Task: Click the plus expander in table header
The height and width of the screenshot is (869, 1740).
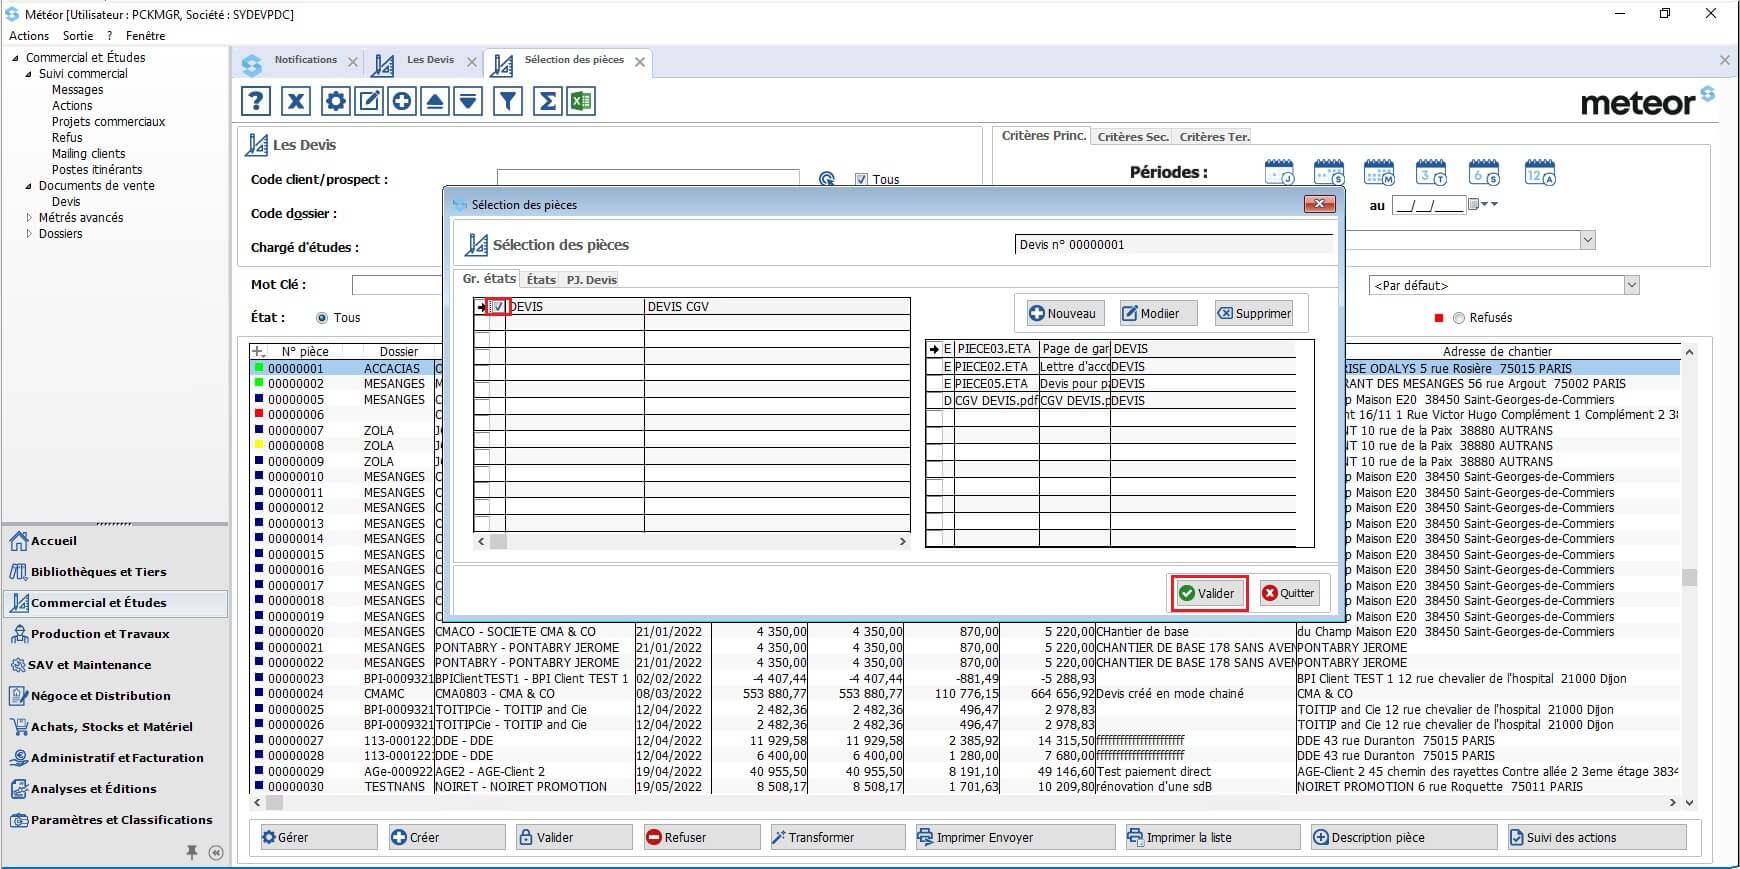Action: tap(258, 351)
